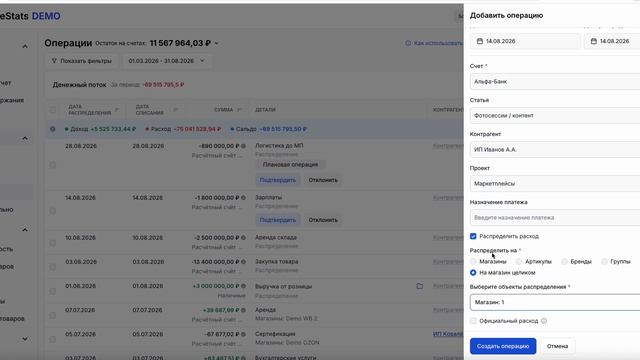
Task: Sort by the СУММА column icon
Action: pyautogui.click(x=239, y=109)
